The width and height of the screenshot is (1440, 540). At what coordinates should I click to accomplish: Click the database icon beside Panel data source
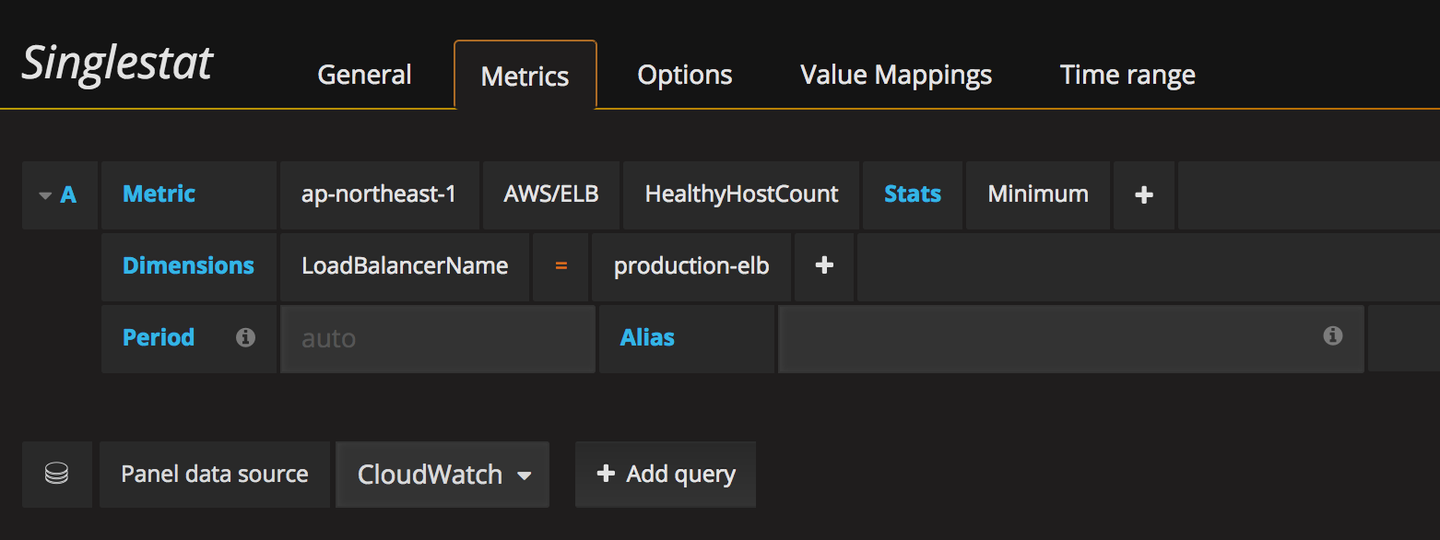(57, 474)
